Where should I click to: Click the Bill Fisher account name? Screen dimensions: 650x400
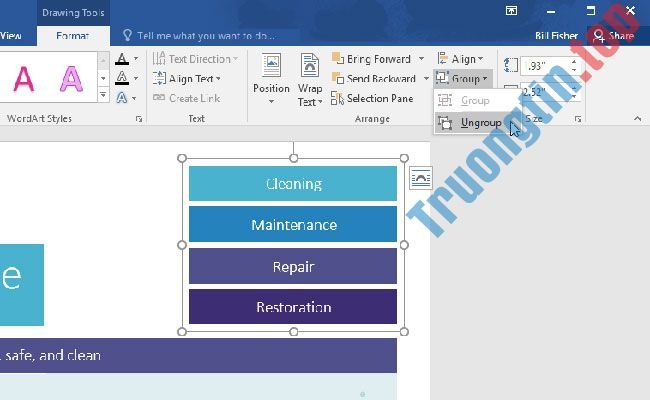556,36
